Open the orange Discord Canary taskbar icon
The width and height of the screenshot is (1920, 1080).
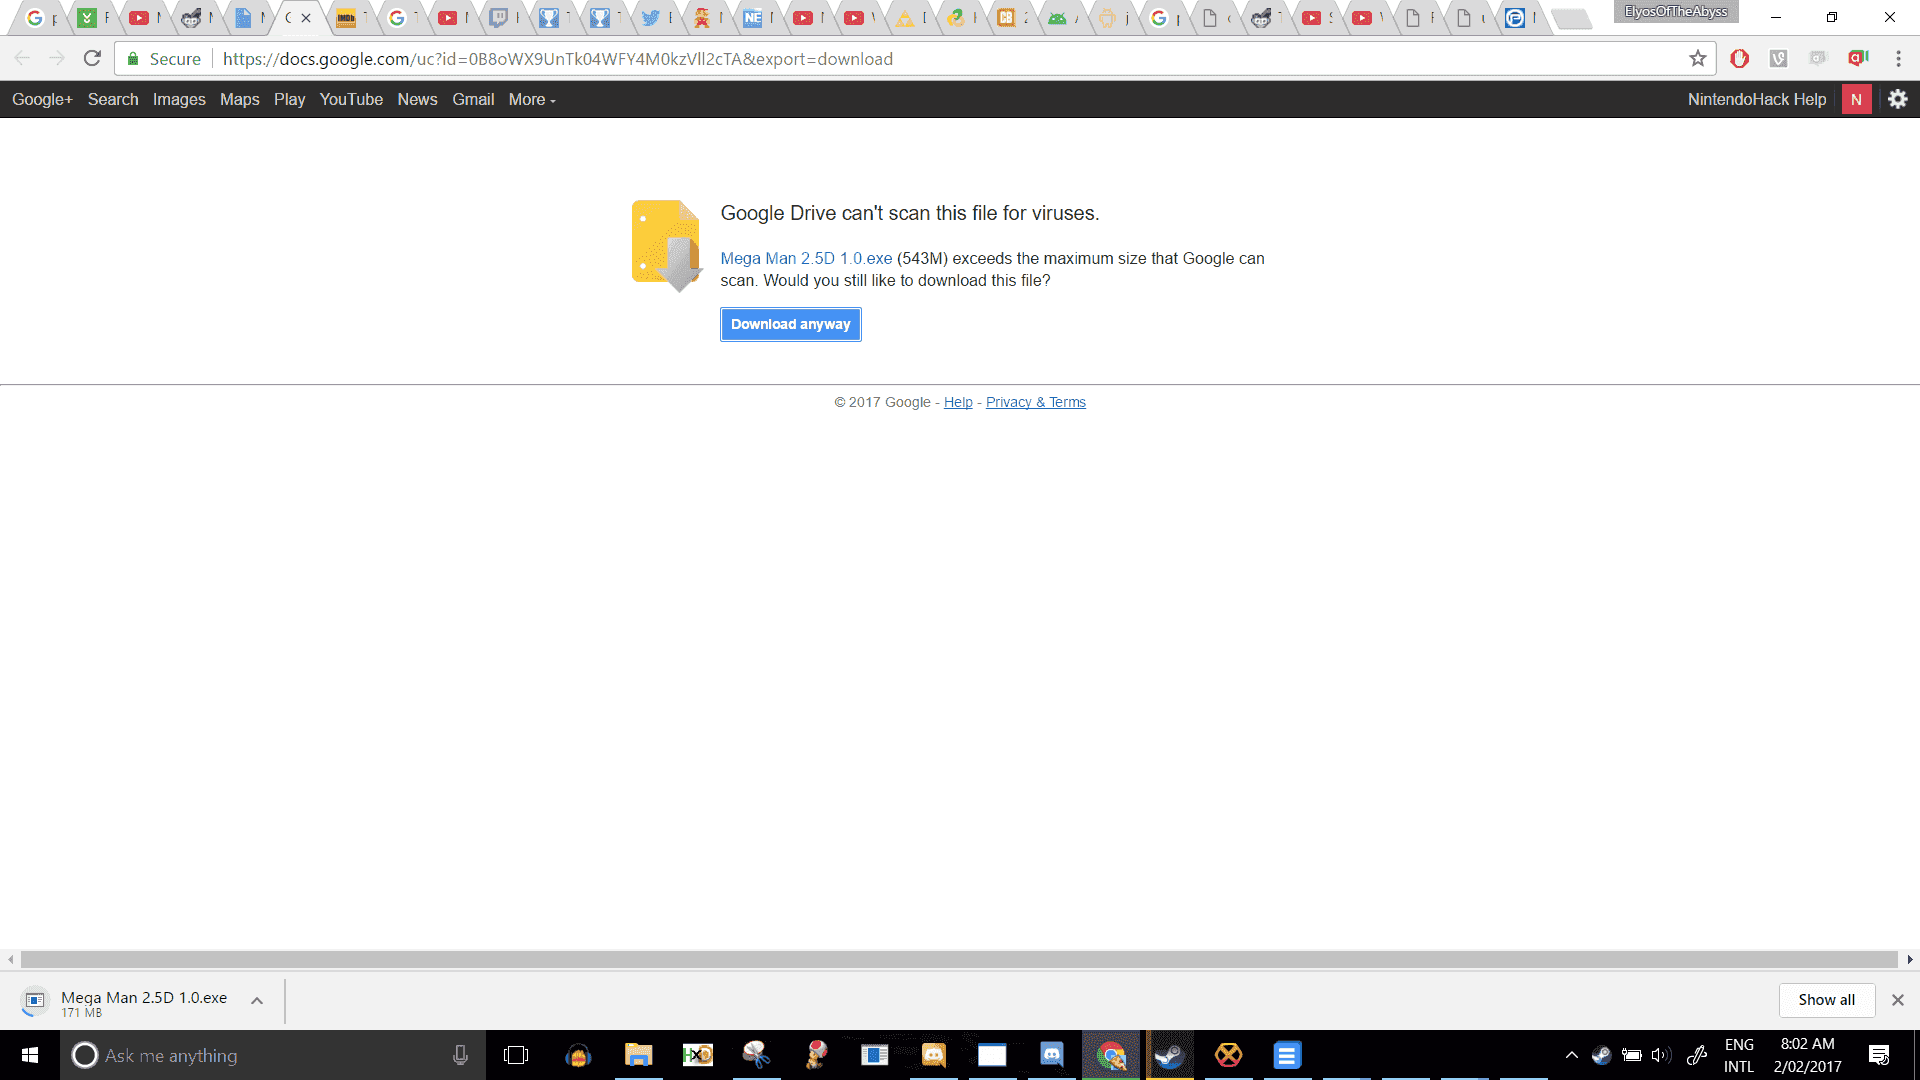[x=933, y=1055]
